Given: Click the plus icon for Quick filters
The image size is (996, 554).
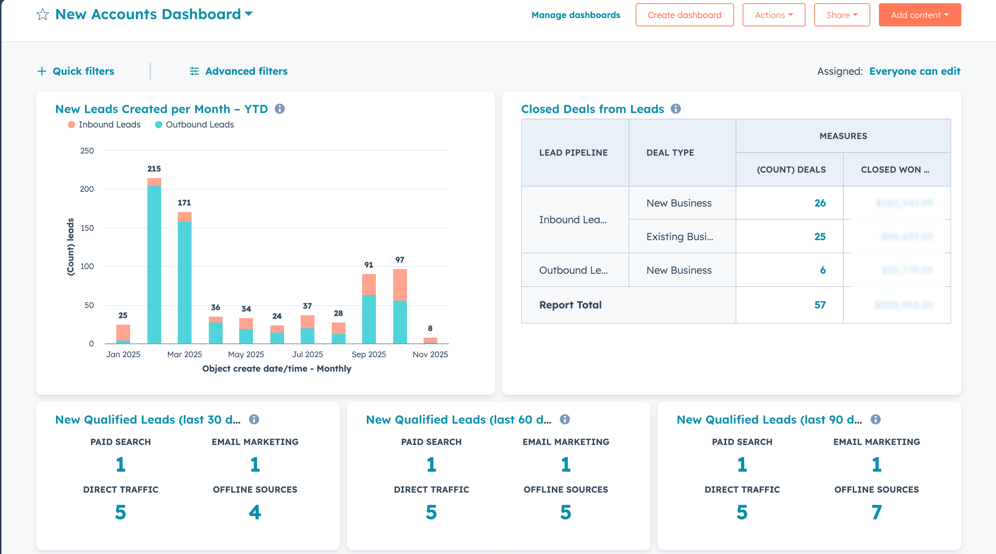Looking at the screenshot, I should tap(42, 72).
